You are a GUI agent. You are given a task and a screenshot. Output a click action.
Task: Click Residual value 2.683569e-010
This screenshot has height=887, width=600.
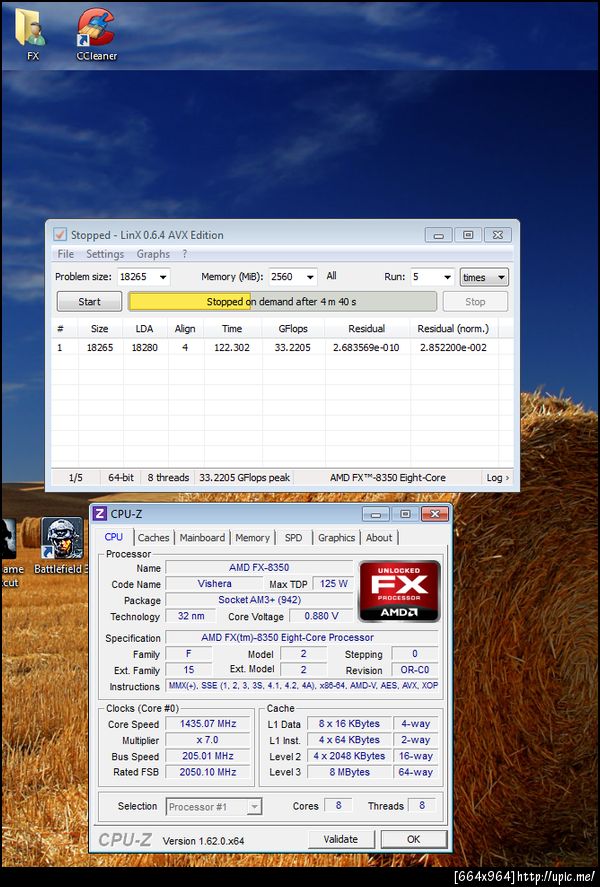[x=366, y=347]
